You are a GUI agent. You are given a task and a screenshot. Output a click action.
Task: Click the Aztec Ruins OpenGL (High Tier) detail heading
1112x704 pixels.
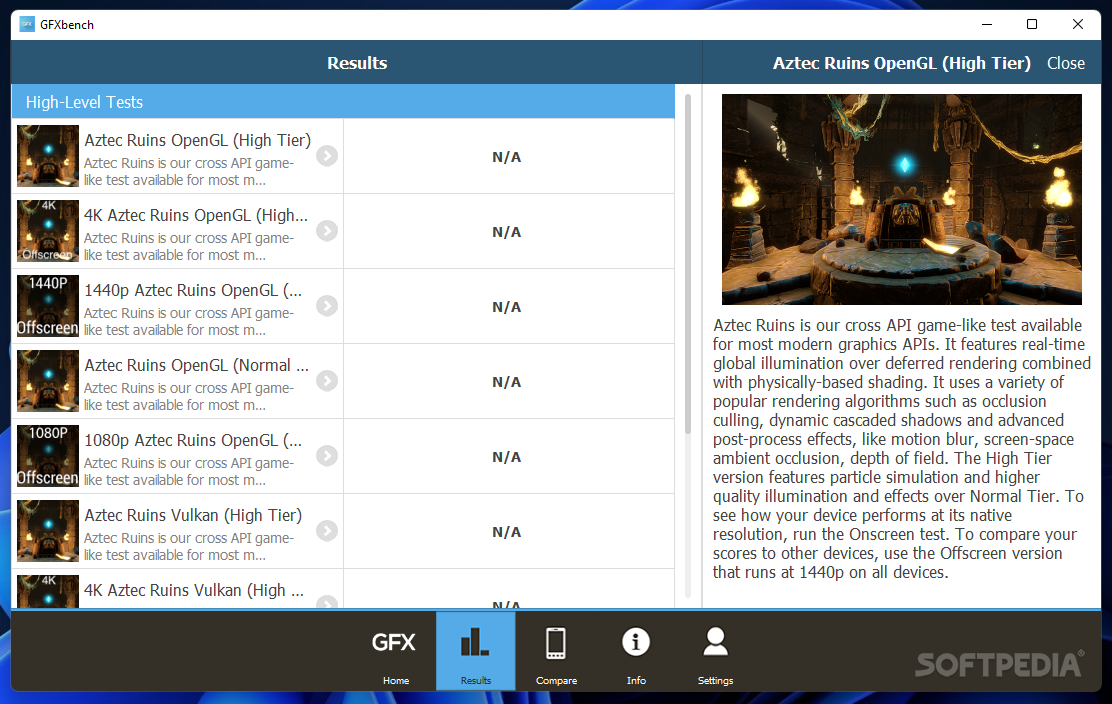pos(901,63)
